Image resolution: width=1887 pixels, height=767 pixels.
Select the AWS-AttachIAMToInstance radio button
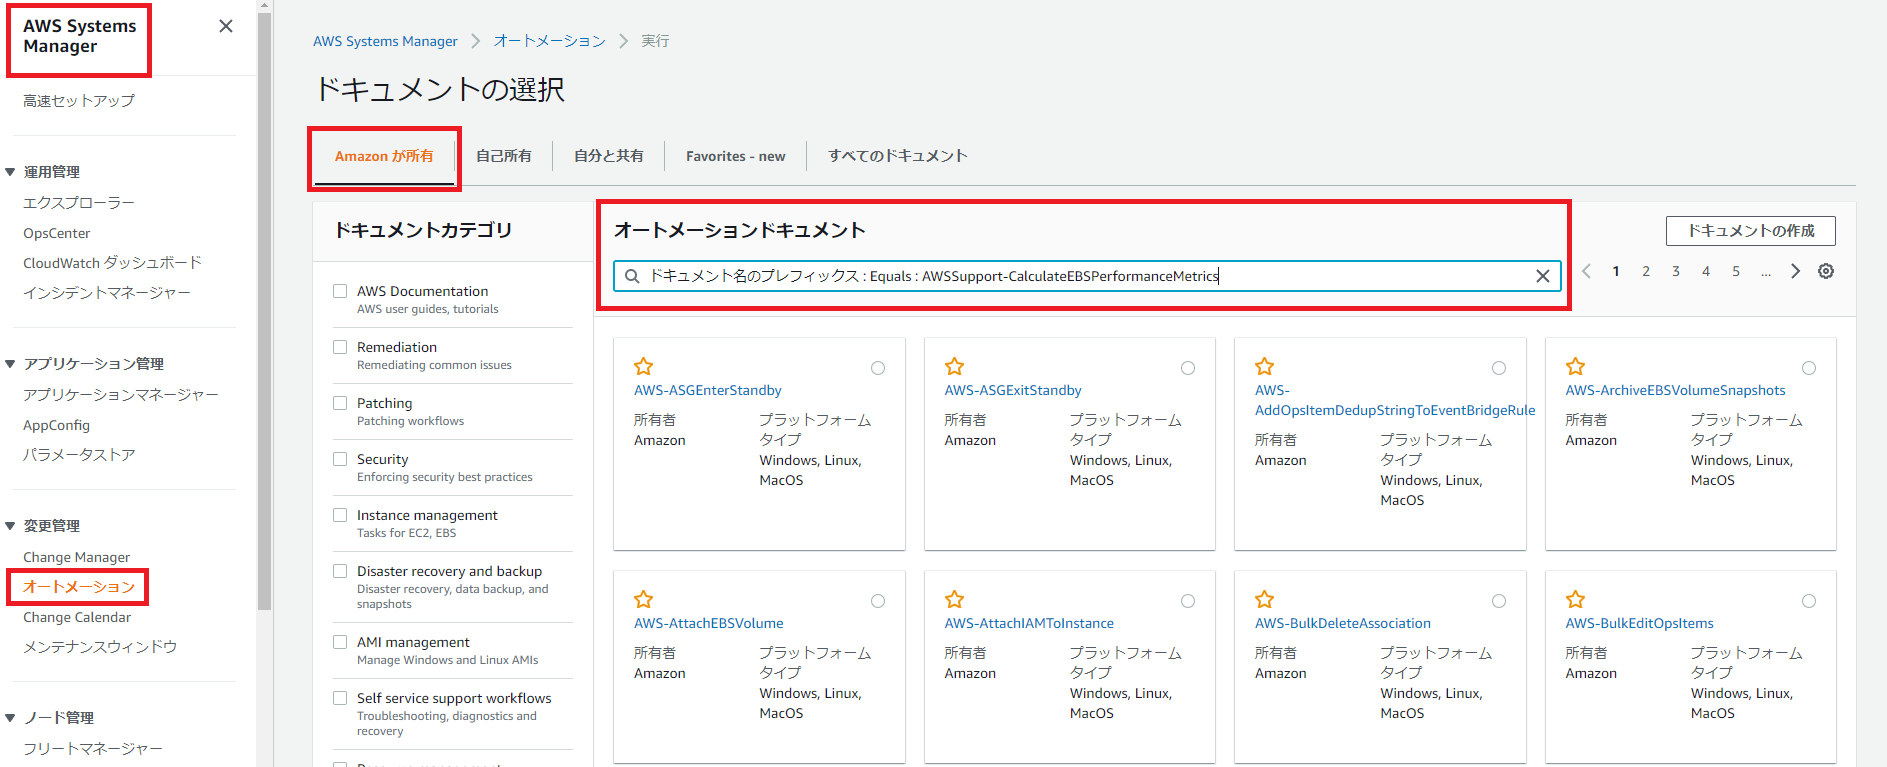pos(1188,601)
